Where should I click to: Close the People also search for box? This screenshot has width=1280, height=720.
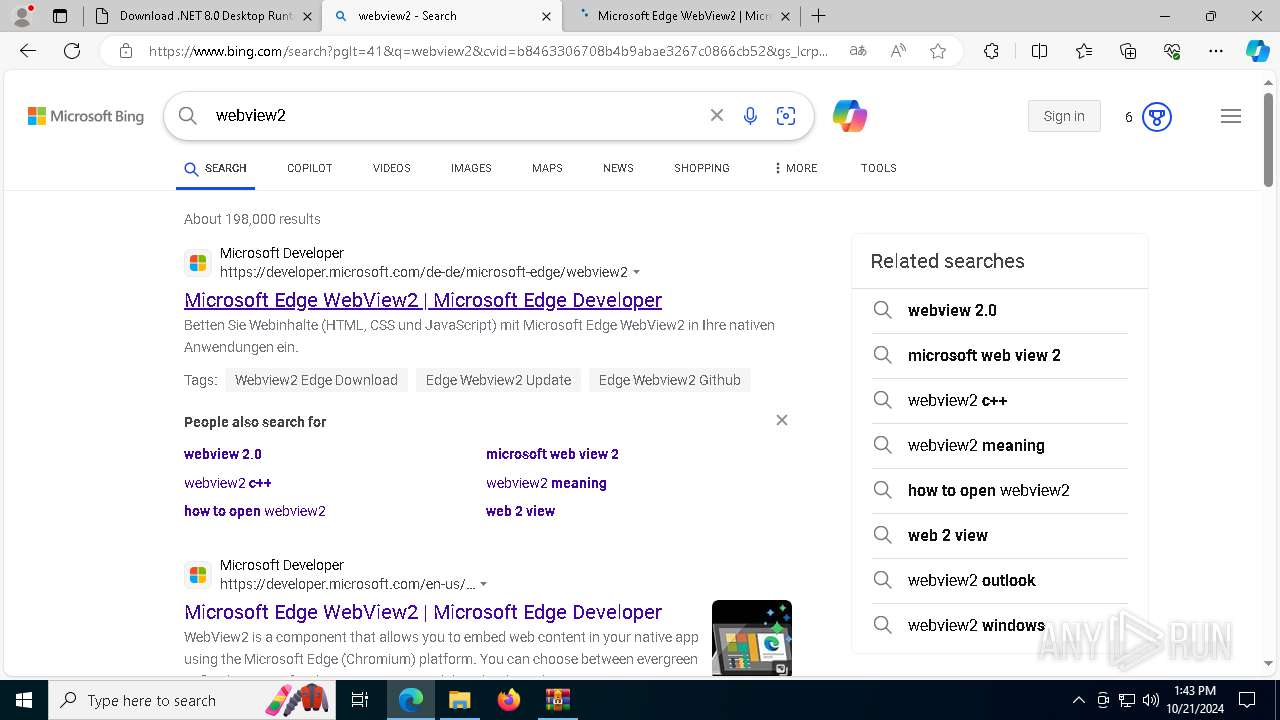point(782,420)
